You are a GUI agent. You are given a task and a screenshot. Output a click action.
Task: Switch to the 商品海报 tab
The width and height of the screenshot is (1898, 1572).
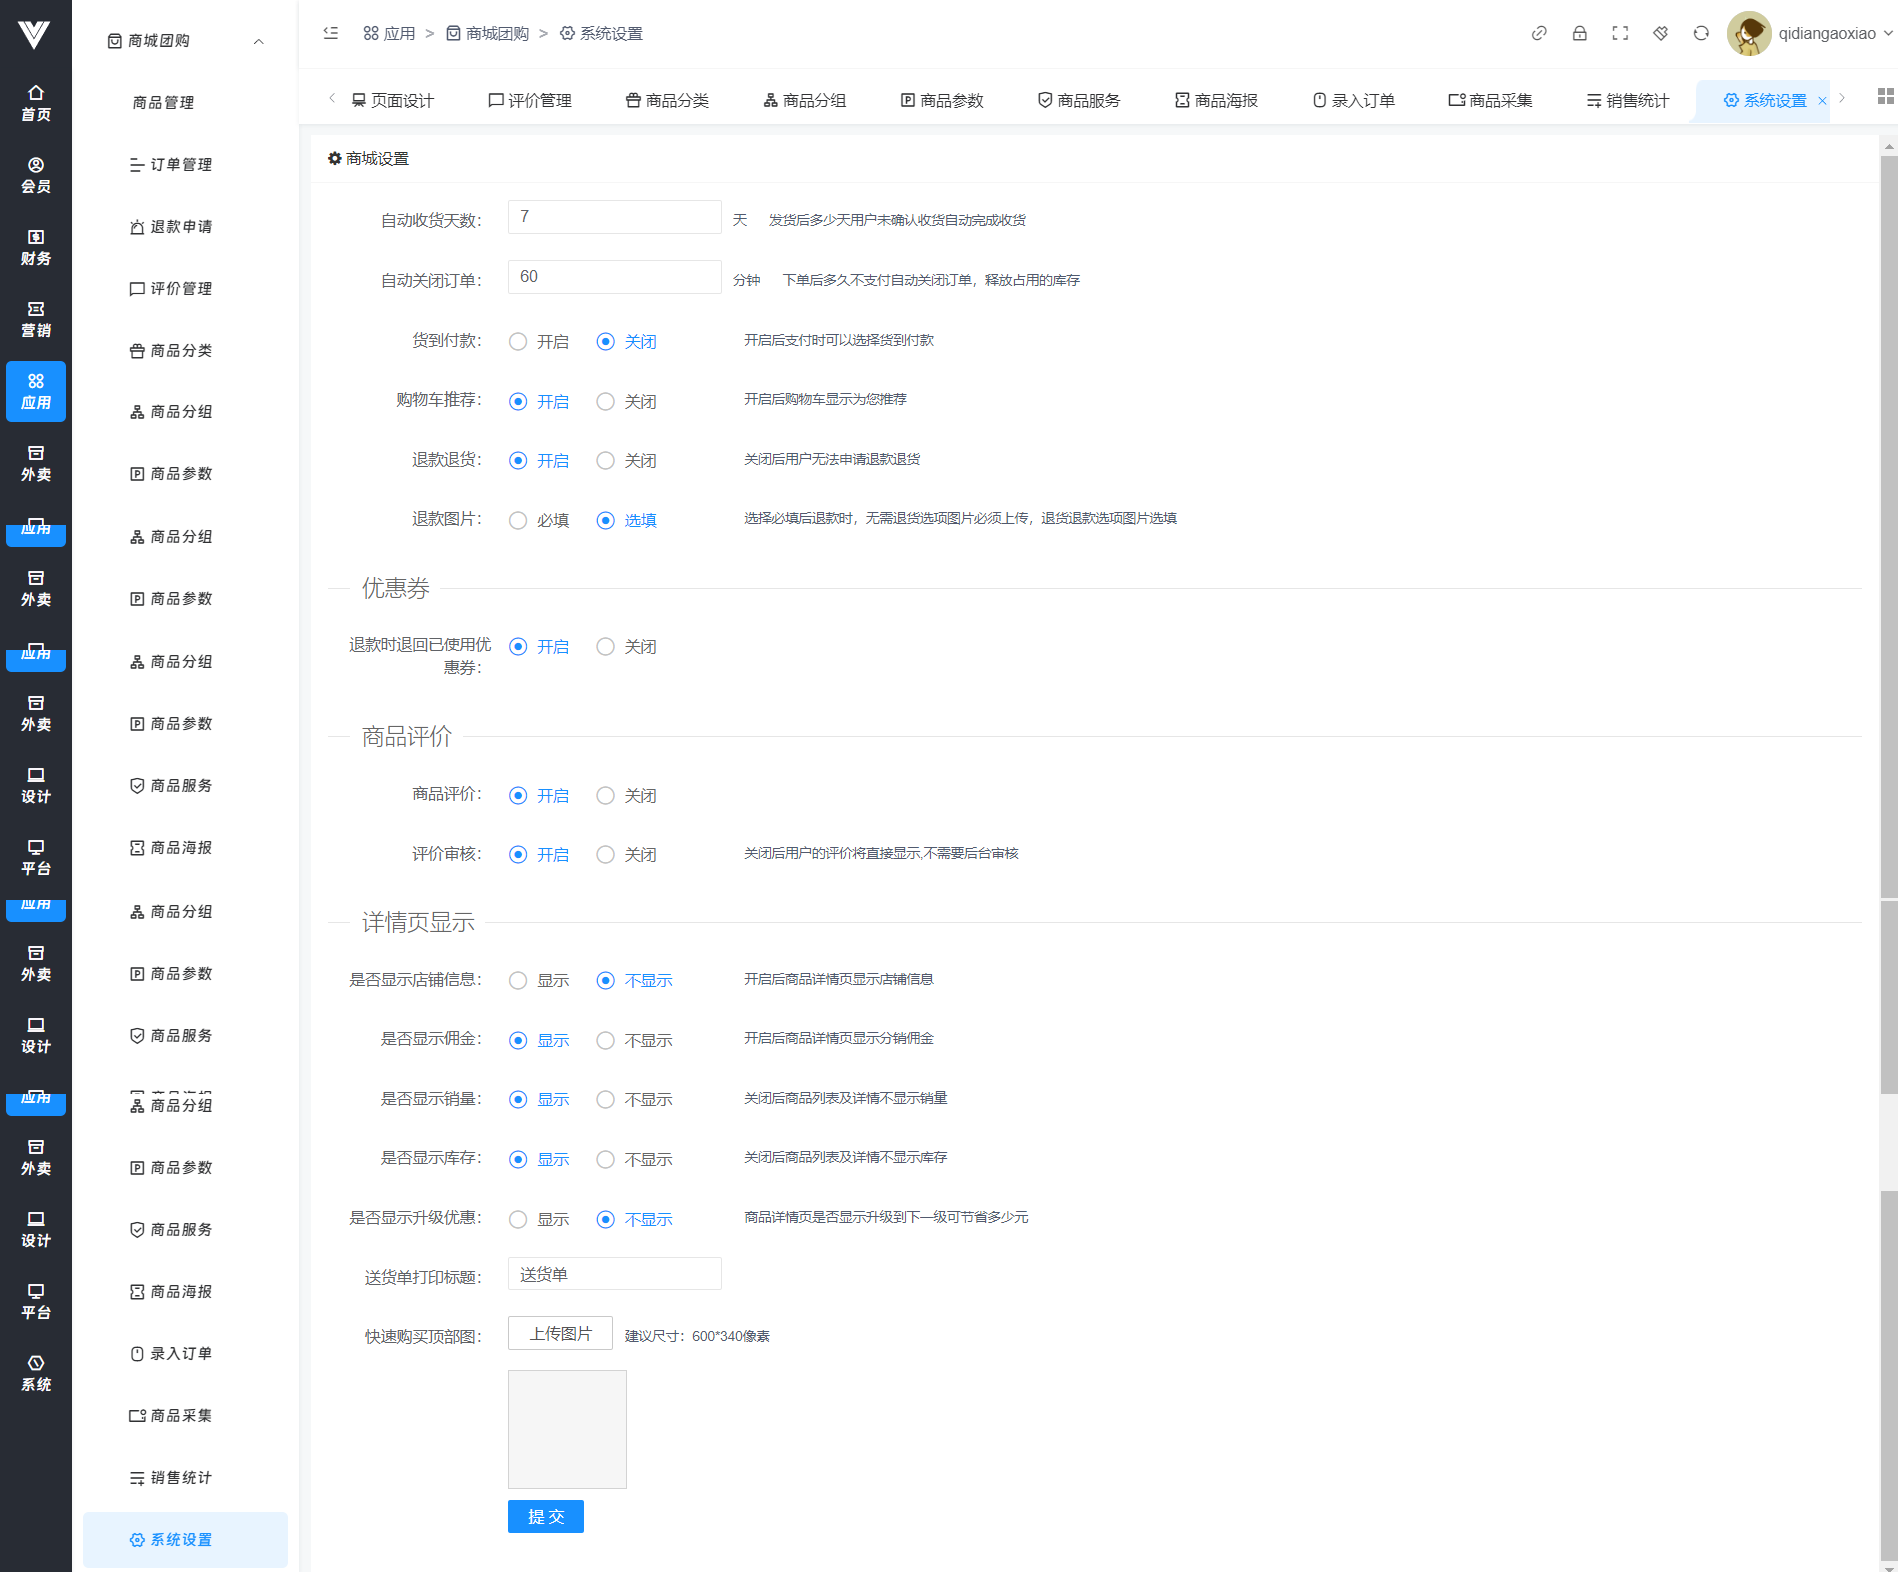(x=1216, y=101)
